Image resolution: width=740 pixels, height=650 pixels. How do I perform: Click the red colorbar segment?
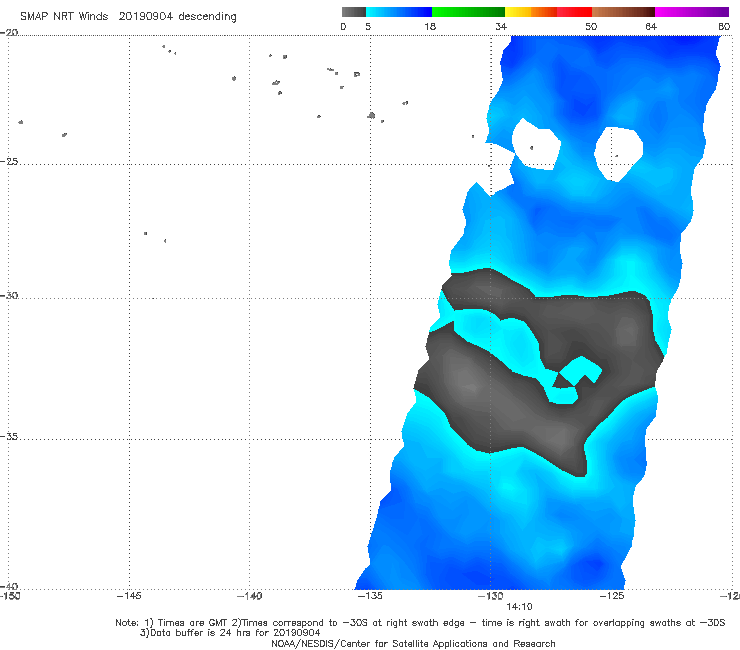574,12
